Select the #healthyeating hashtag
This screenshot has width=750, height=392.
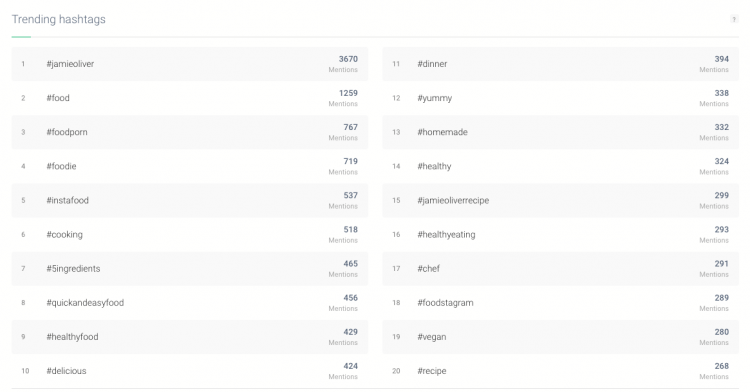(446, 235)
